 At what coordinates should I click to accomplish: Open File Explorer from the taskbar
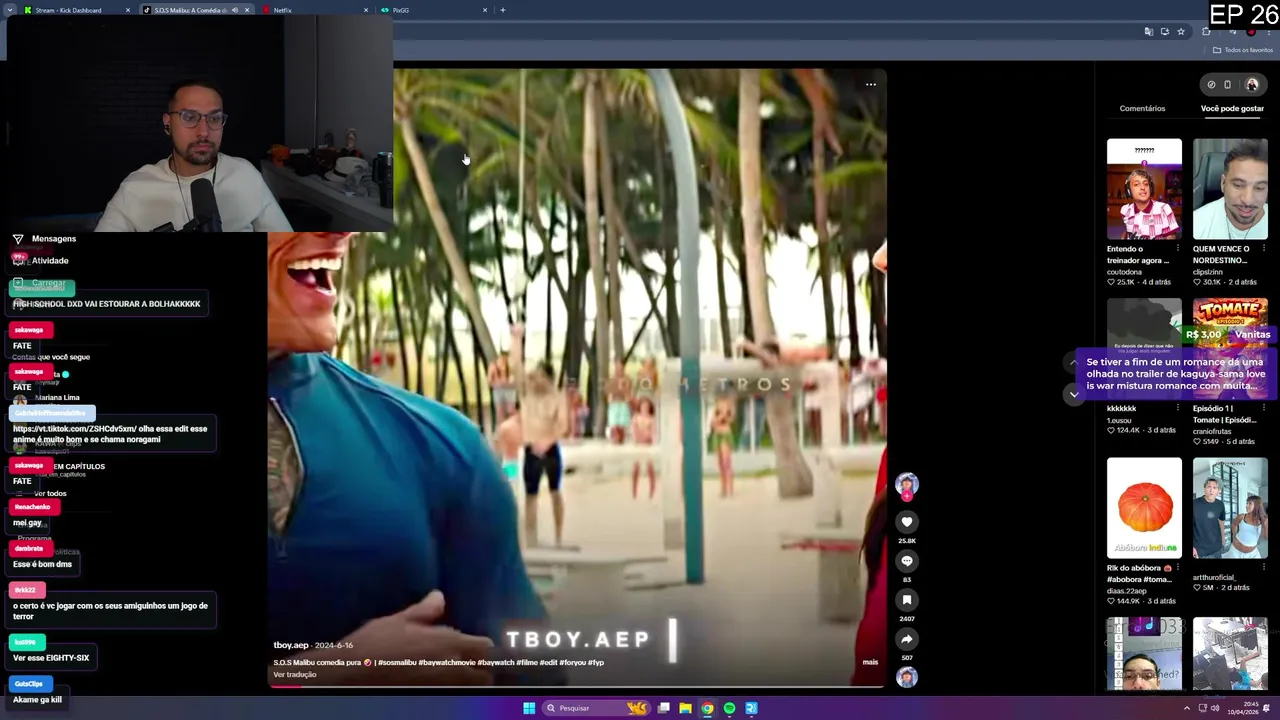[x=685, y=708]
